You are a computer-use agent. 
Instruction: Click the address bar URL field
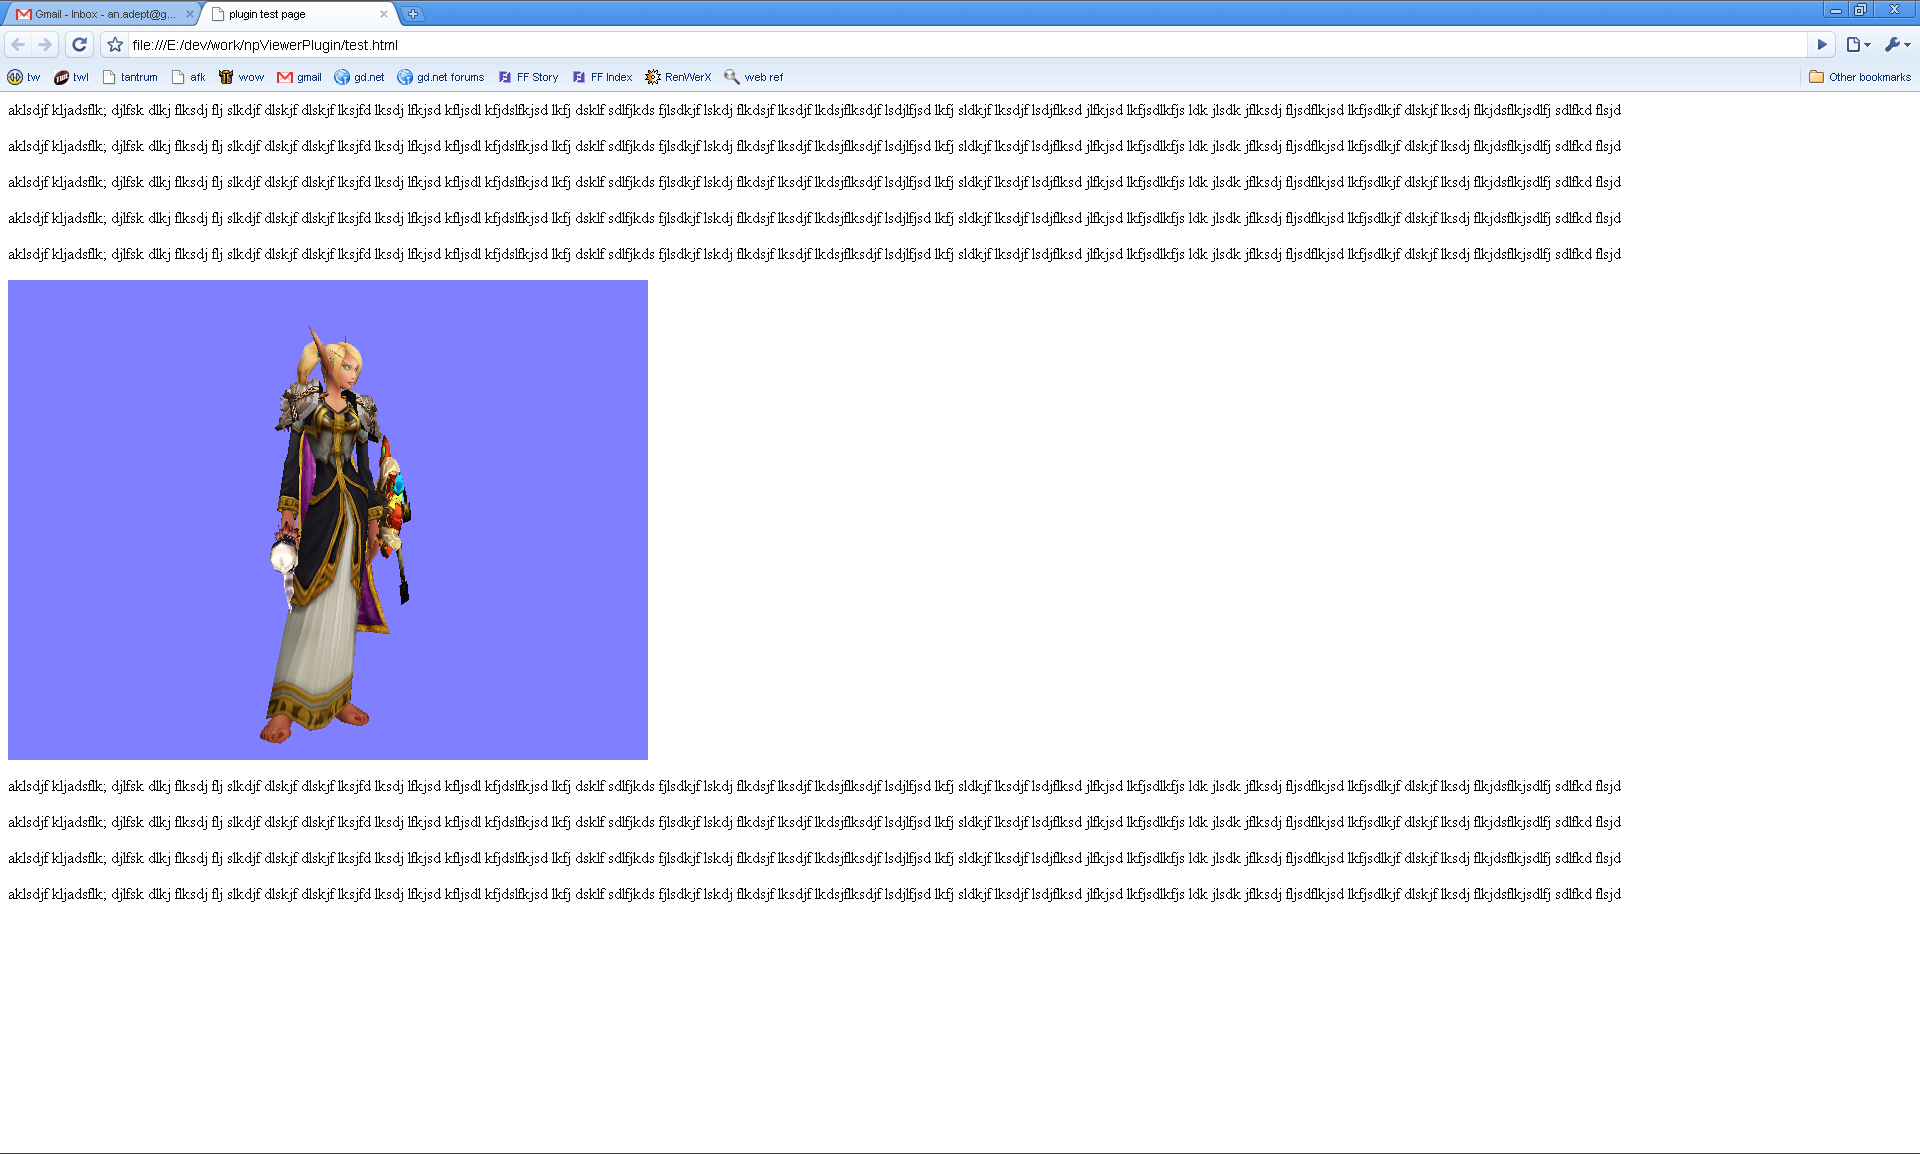click(900, 44)
